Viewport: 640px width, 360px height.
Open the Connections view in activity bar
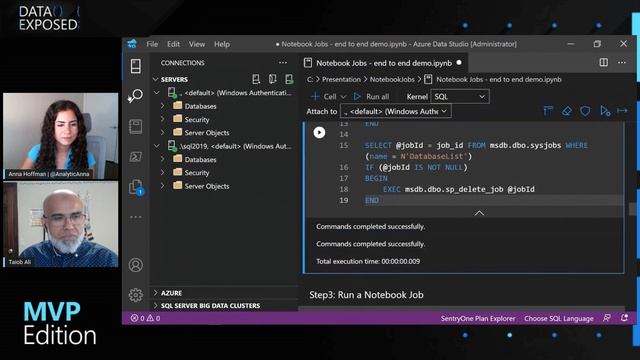(136, 66)
